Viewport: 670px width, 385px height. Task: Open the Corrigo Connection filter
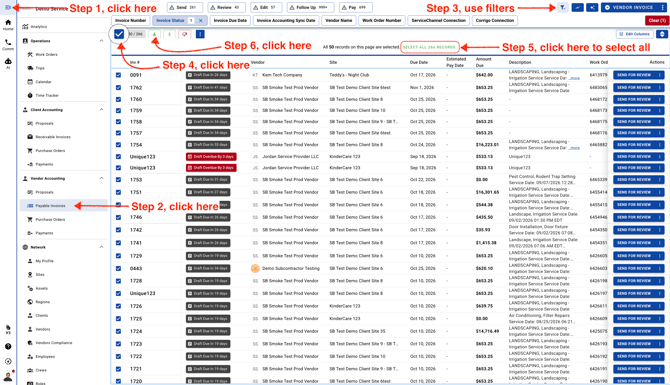pos(494,21)
